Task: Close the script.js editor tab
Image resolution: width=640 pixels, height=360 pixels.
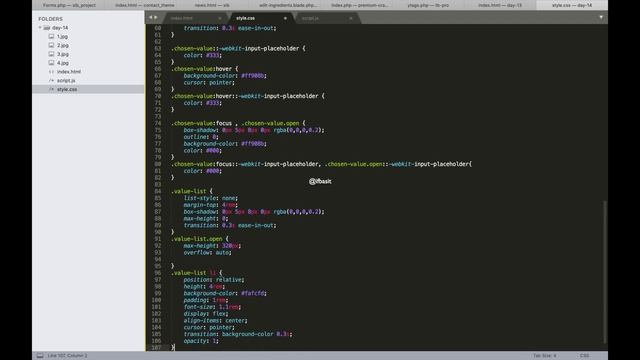Action: [x=351, y=18]
